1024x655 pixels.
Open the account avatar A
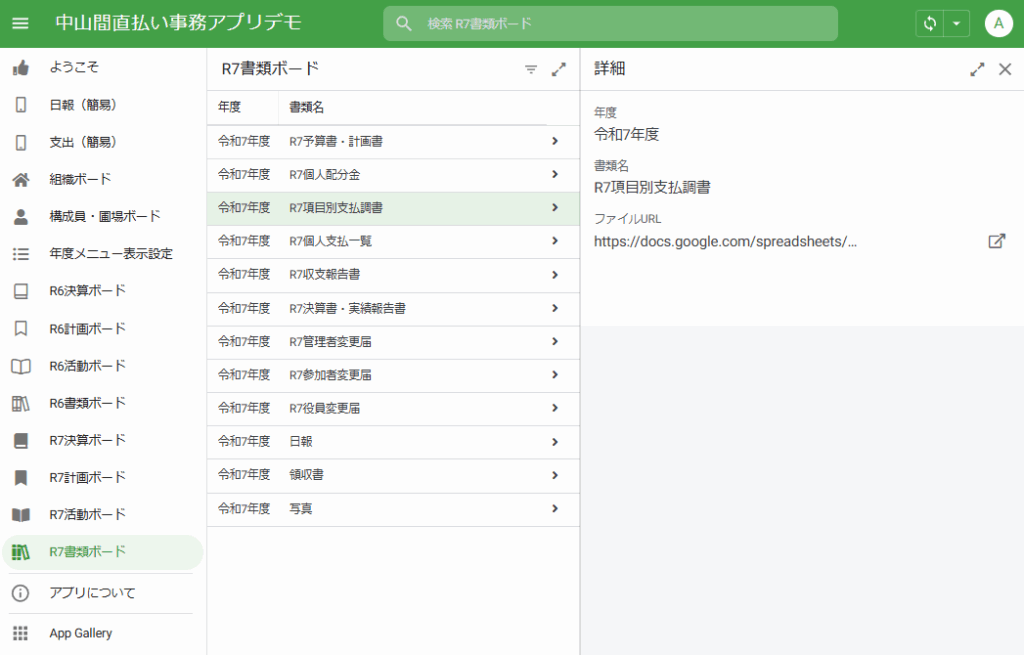click(x=999, y=24)
